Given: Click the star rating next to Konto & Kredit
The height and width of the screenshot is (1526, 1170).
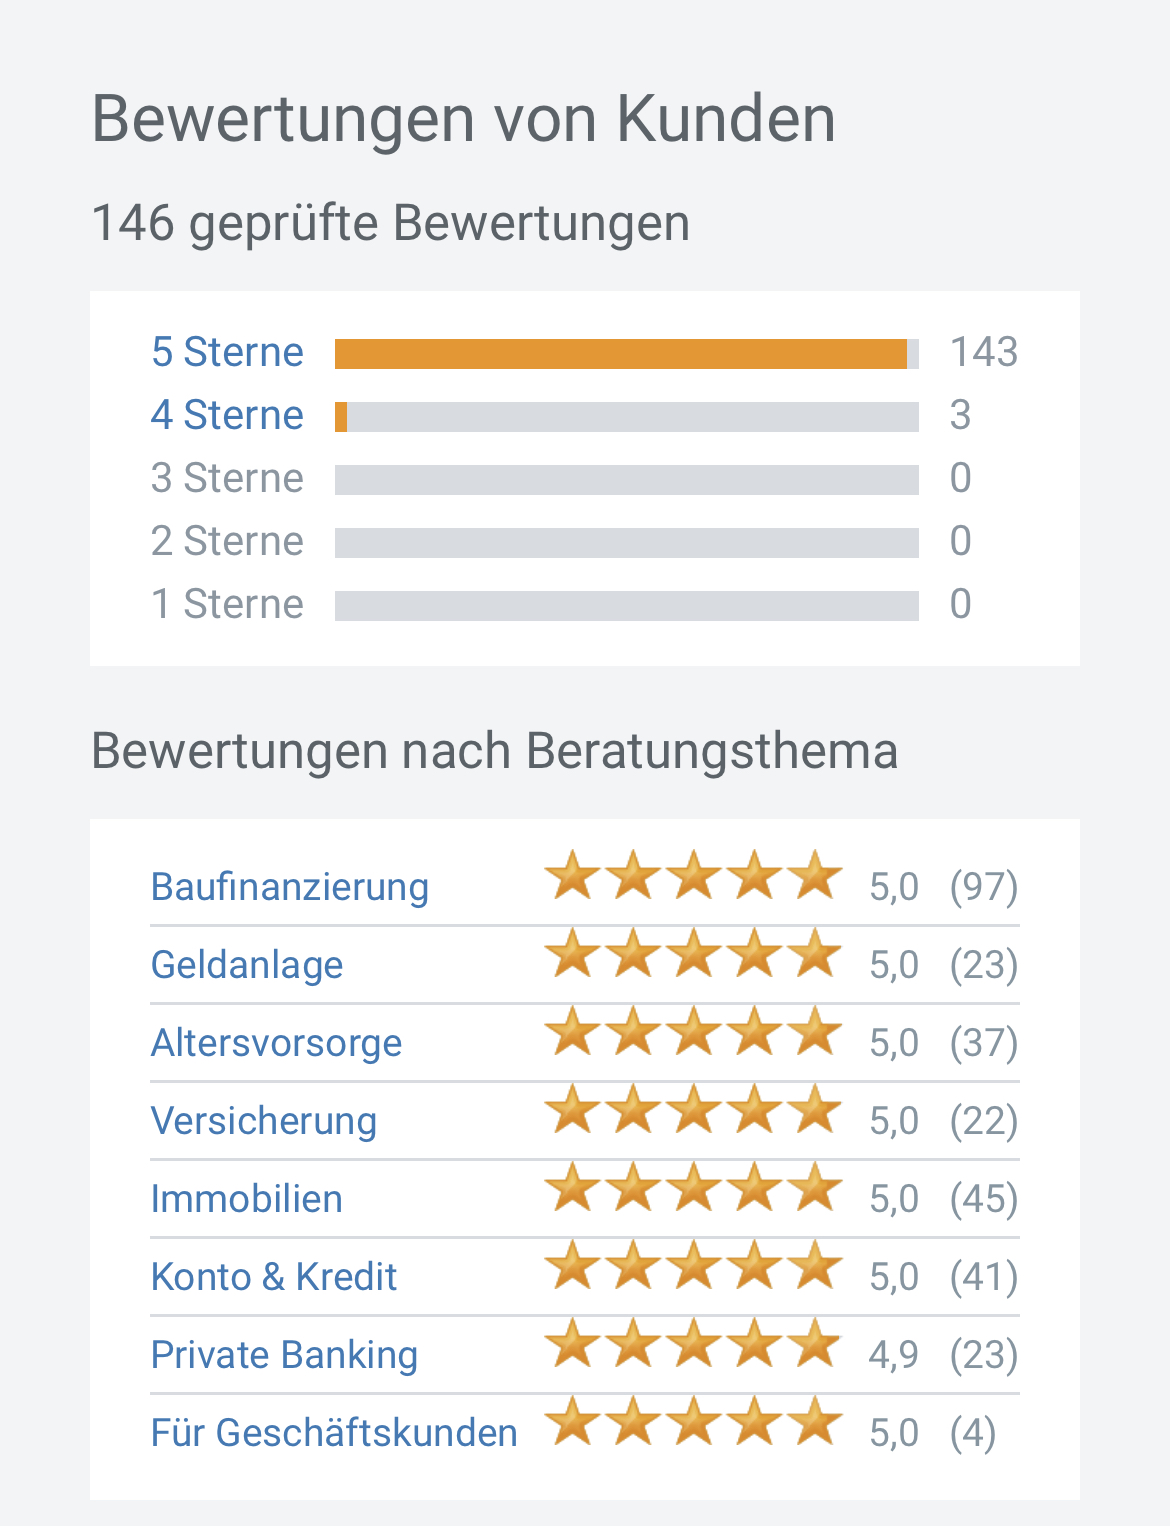Looking at the screenshot, I should (x=694, y=1267).
